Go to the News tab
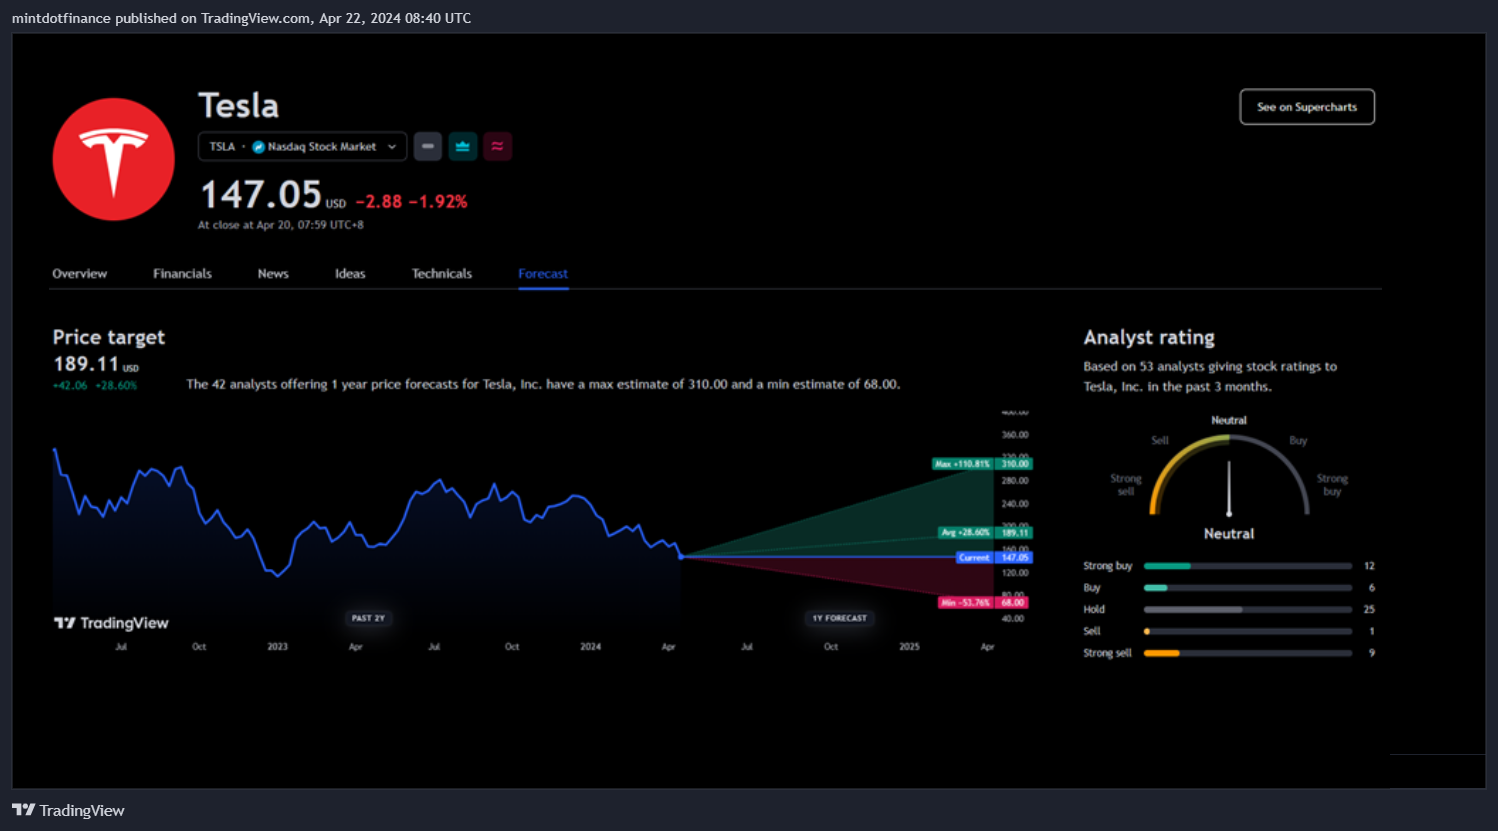1498x831 pixels. point(273,273)
